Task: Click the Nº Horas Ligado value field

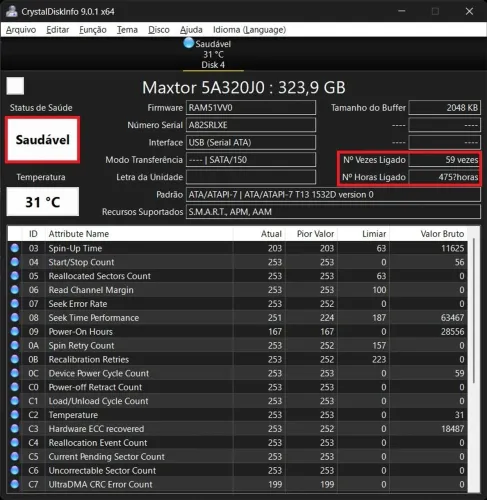Action: [445, 177]
